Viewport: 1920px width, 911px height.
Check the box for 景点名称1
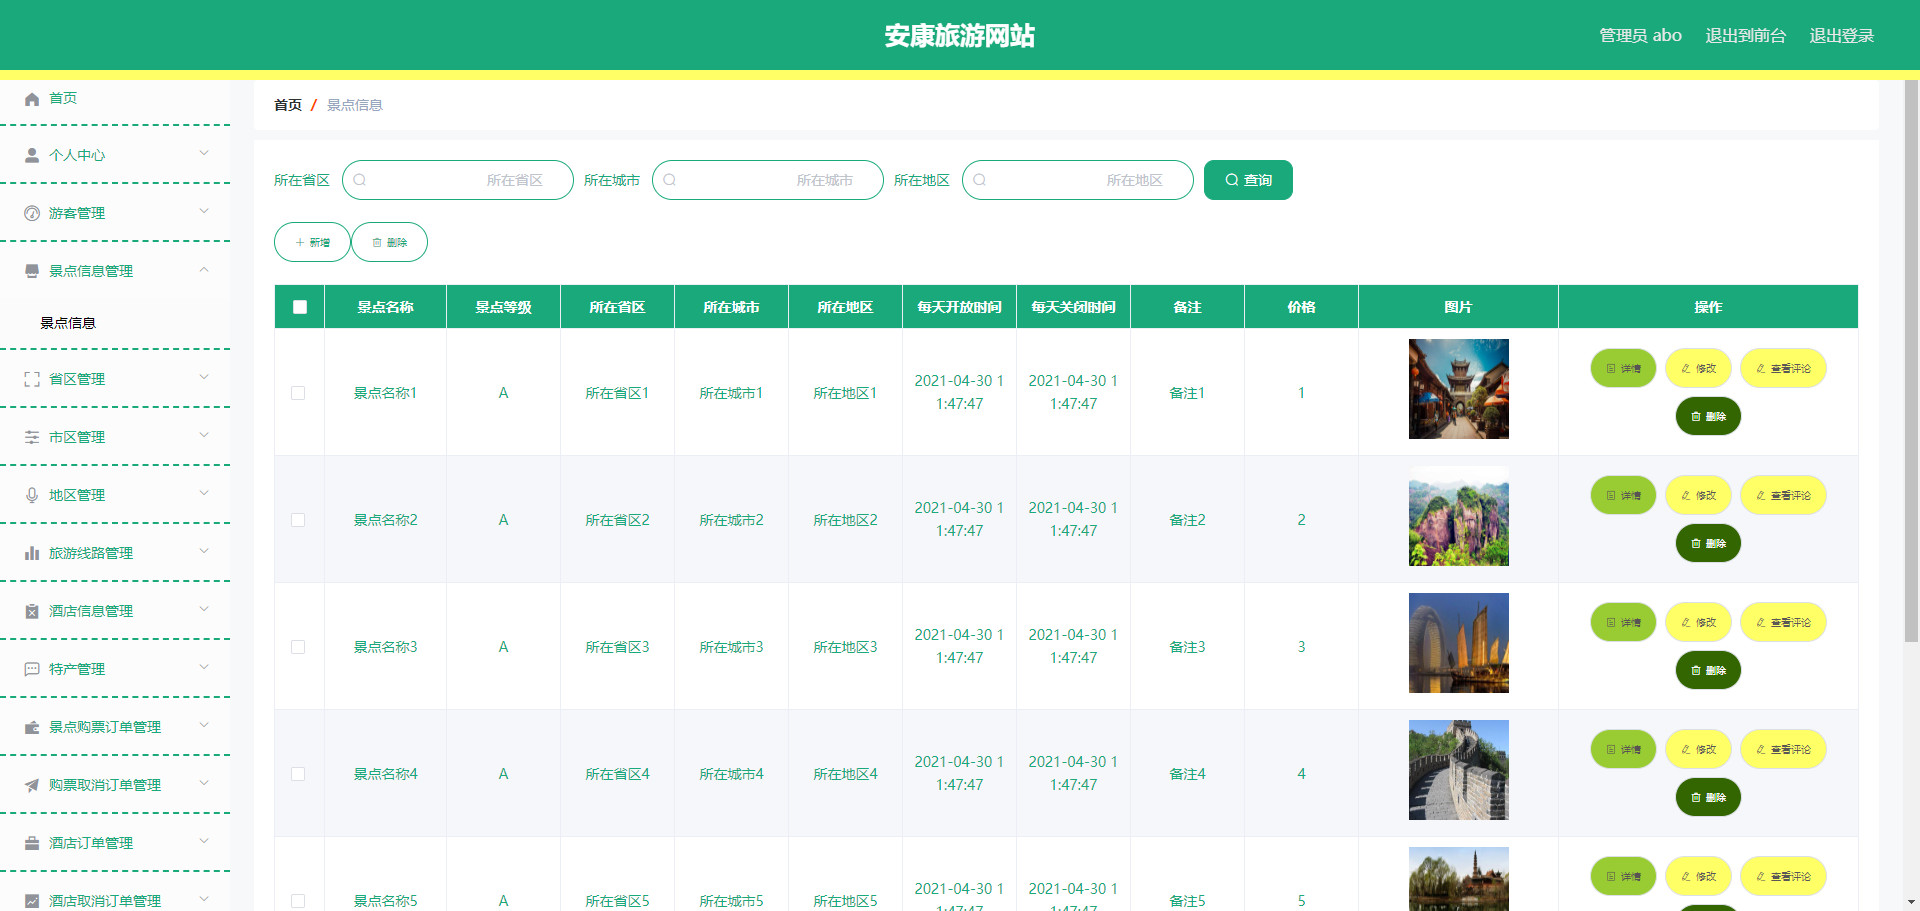click(x=298, y=393)
